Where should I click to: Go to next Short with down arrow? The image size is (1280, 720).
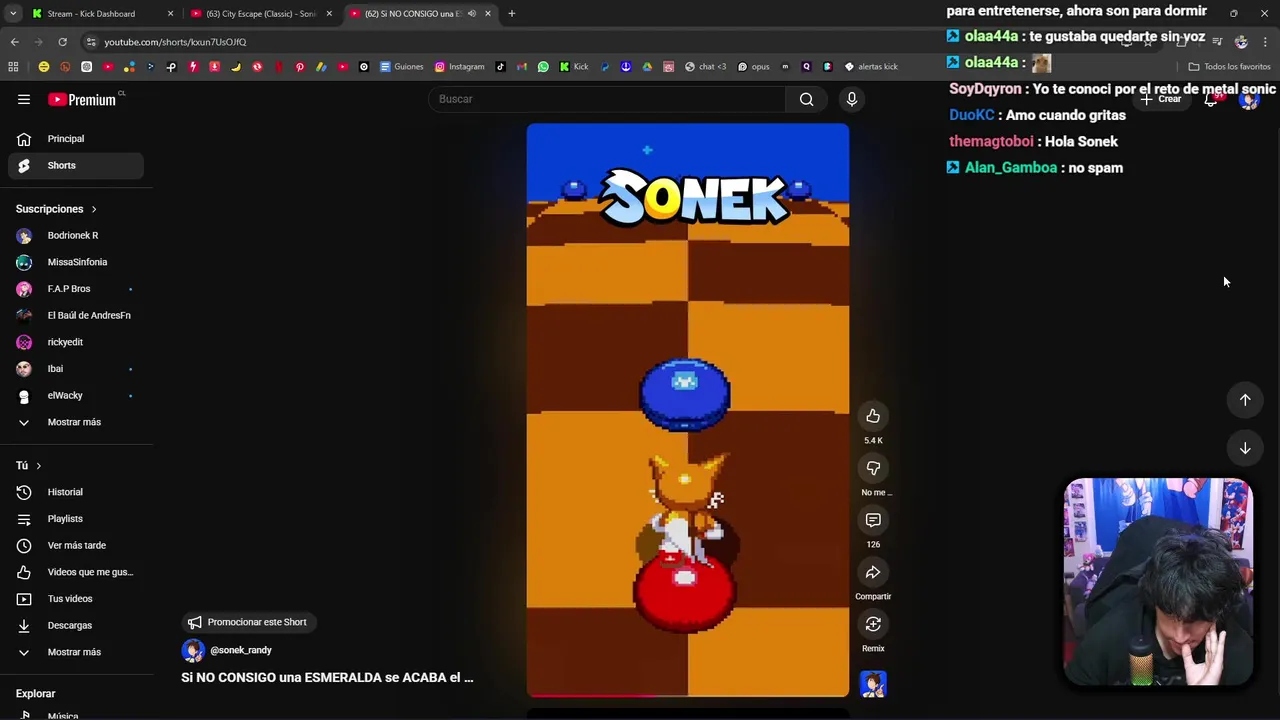1245,448
